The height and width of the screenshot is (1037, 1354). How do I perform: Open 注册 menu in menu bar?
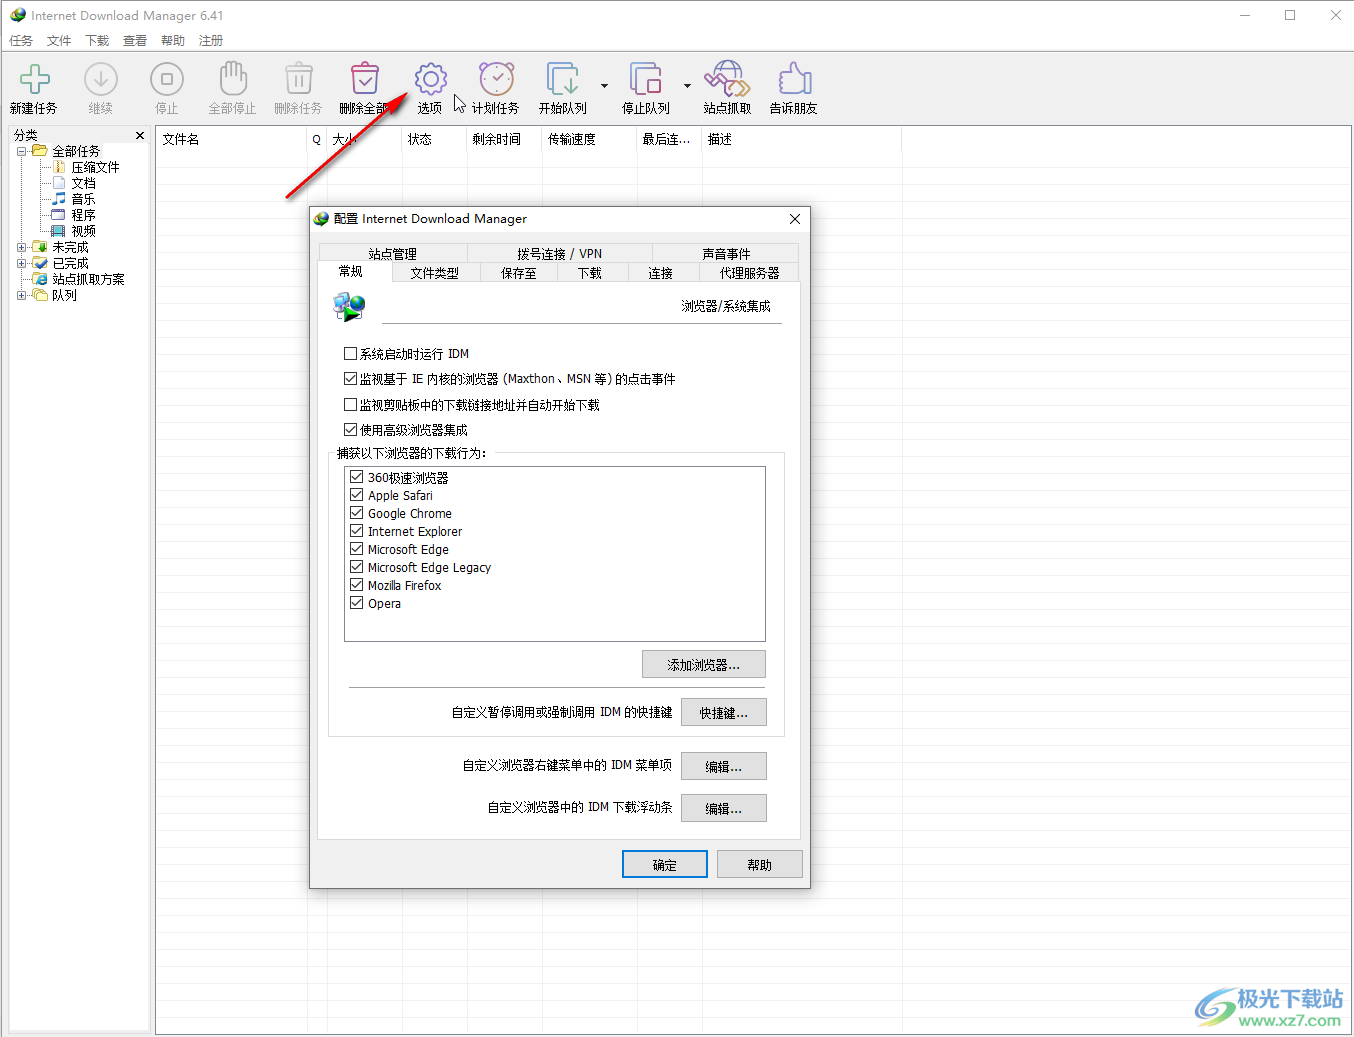(211, 40)
